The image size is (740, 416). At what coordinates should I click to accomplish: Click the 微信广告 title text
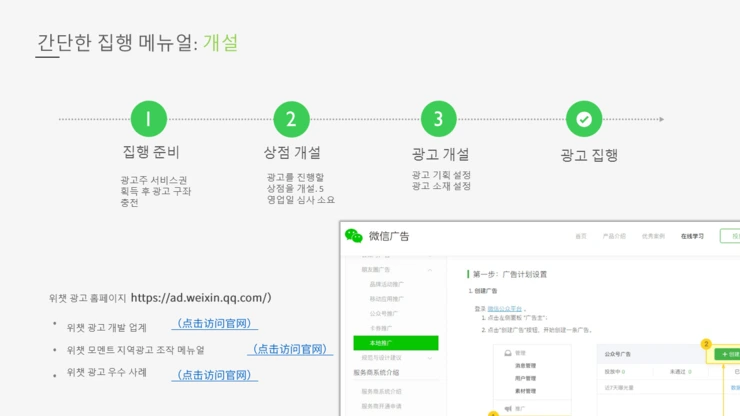389,236
